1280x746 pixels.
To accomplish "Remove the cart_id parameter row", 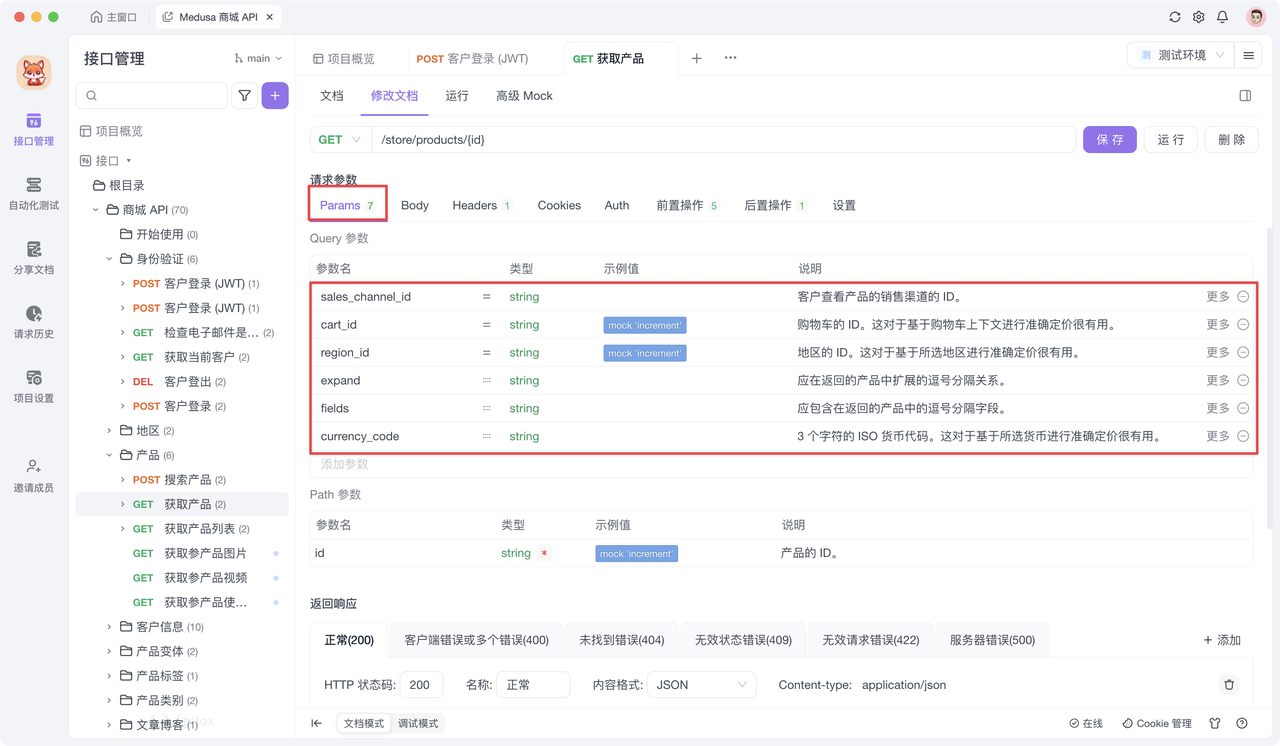I will [x=1243, y=325].
